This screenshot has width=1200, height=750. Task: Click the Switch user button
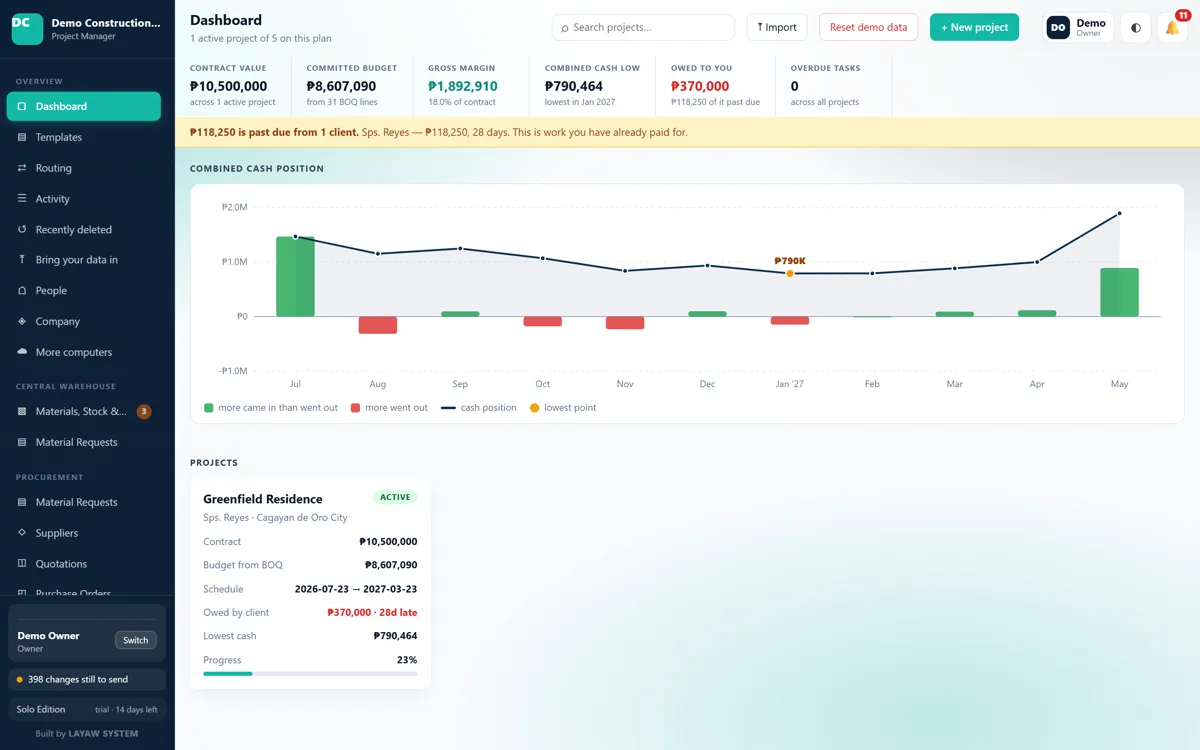pyautogui.click(x=136, y=640)
